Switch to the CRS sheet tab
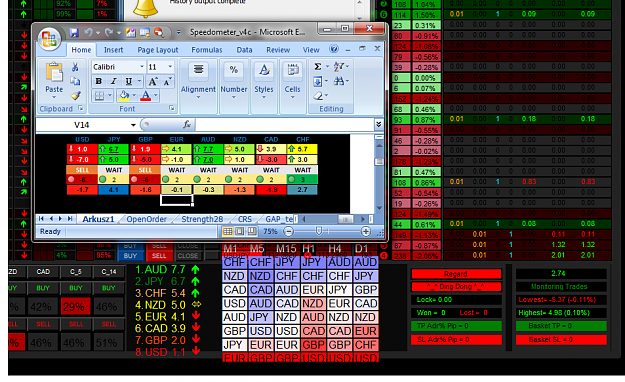Image resolution: width=625 pixels, height=382 pixels. (244, 219)
